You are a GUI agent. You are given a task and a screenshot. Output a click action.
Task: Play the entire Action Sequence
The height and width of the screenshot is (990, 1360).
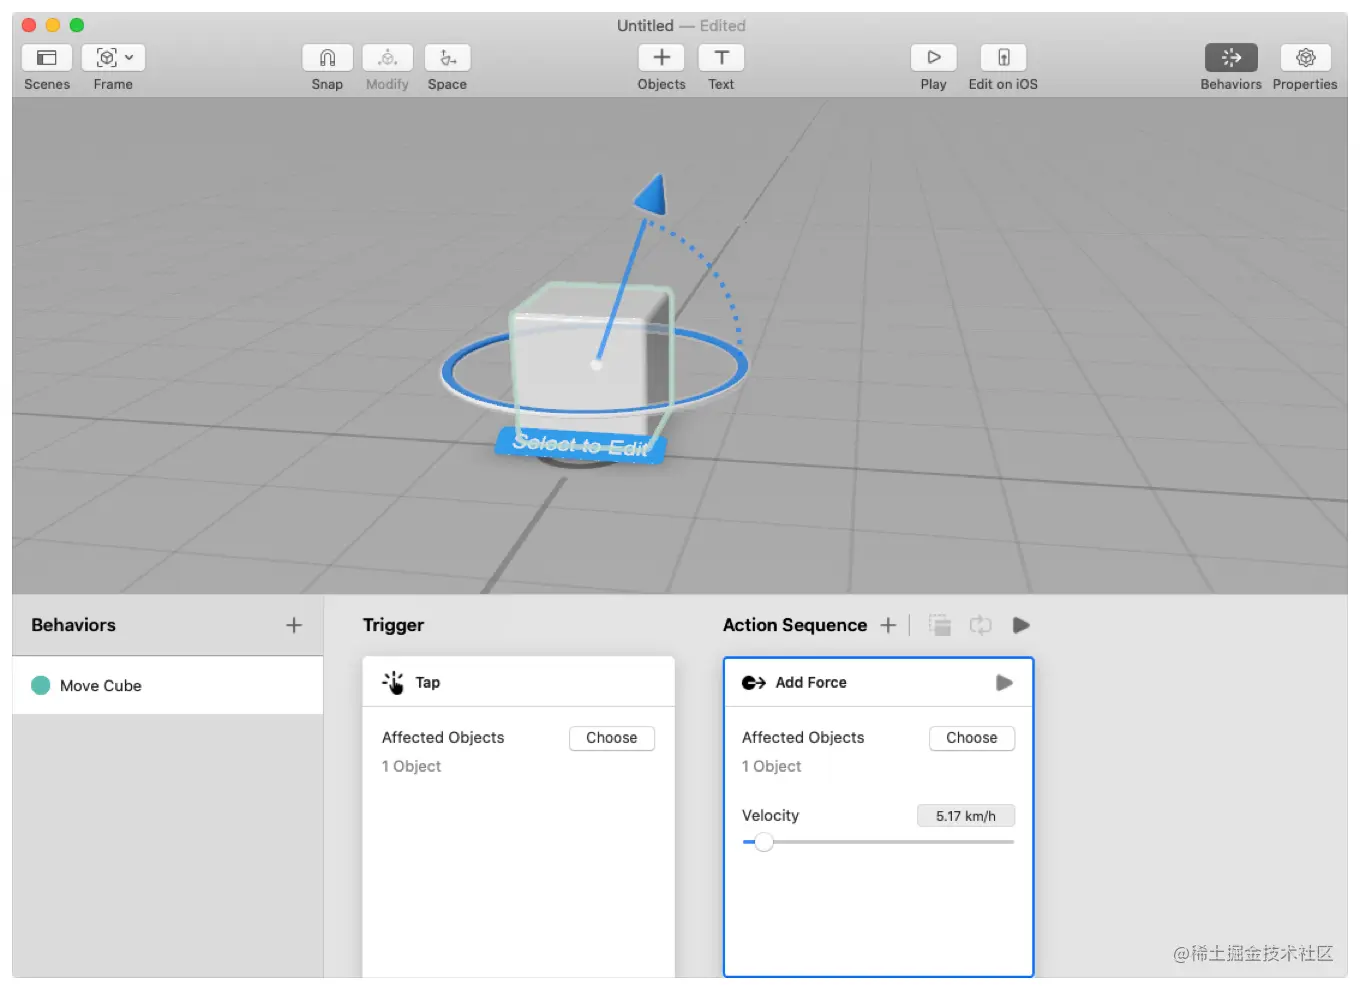coord(1021,625)
